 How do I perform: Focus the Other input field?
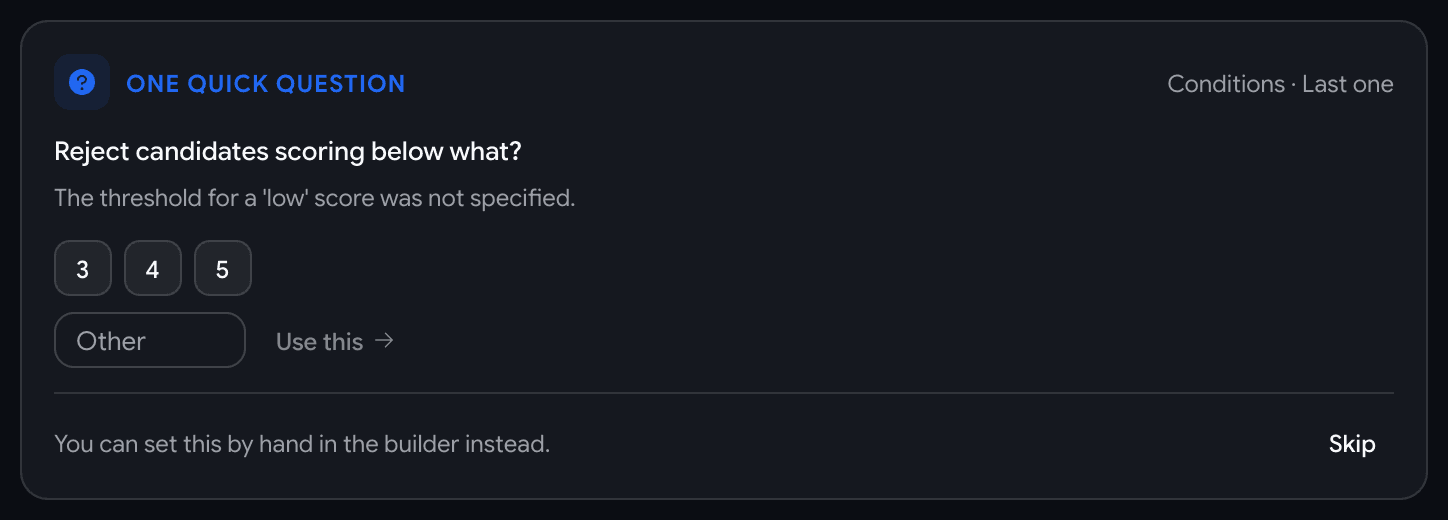(x=150, y=340)
